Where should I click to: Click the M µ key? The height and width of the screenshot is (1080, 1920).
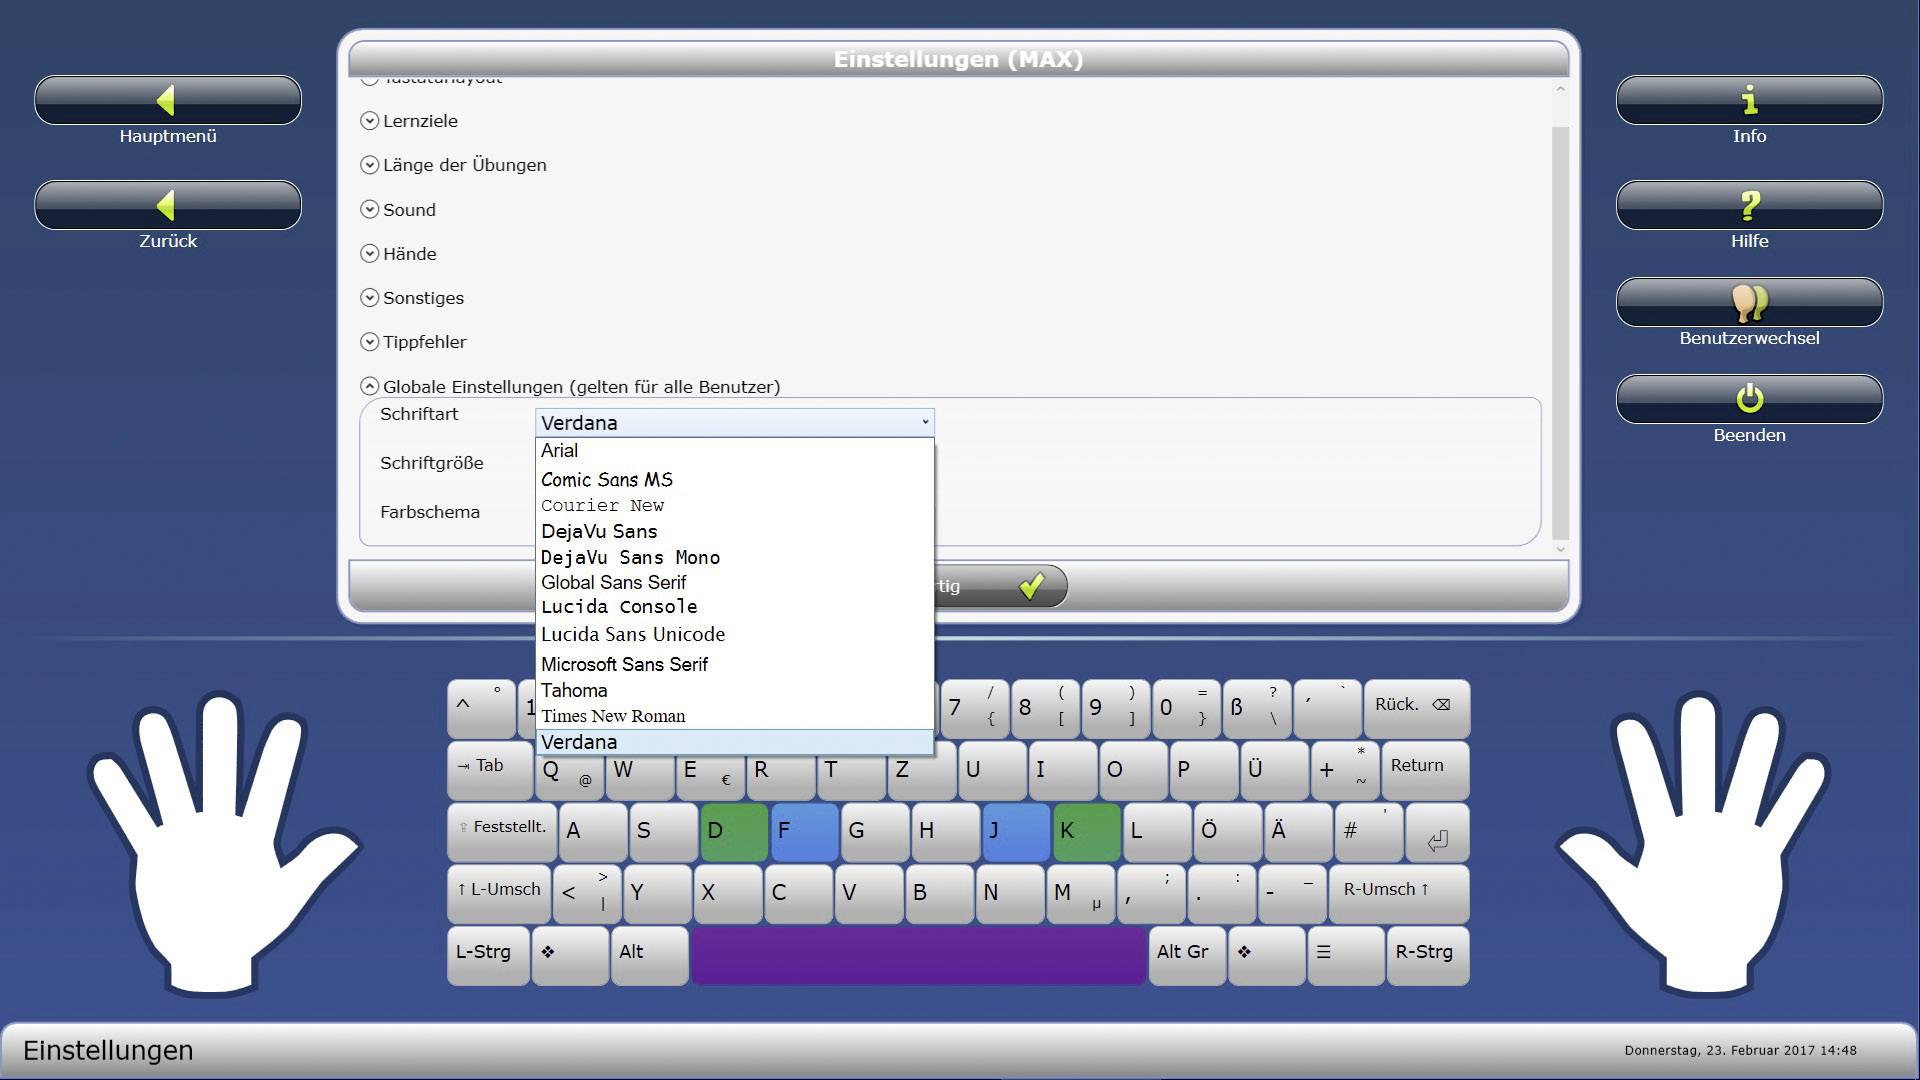pos(1079,894)
